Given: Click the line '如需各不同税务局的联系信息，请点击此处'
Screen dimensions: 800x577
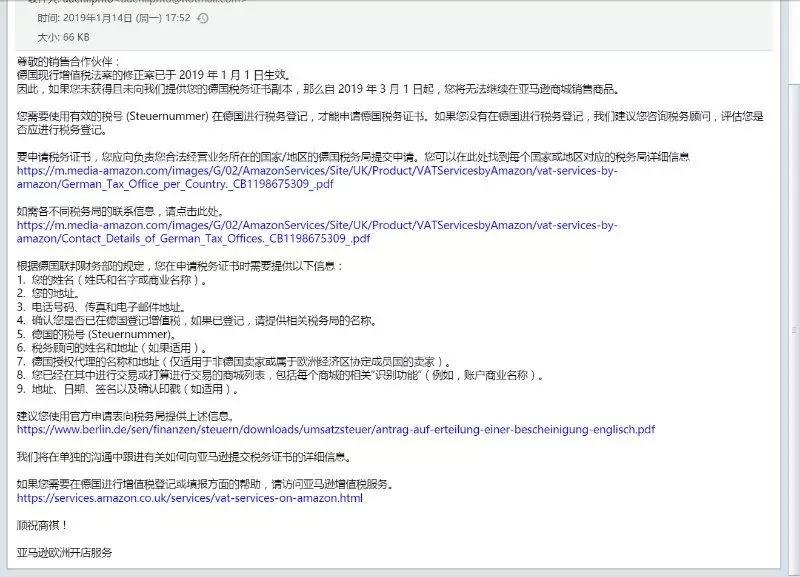Looking at the screenshot, I should (x=120, y=212).
